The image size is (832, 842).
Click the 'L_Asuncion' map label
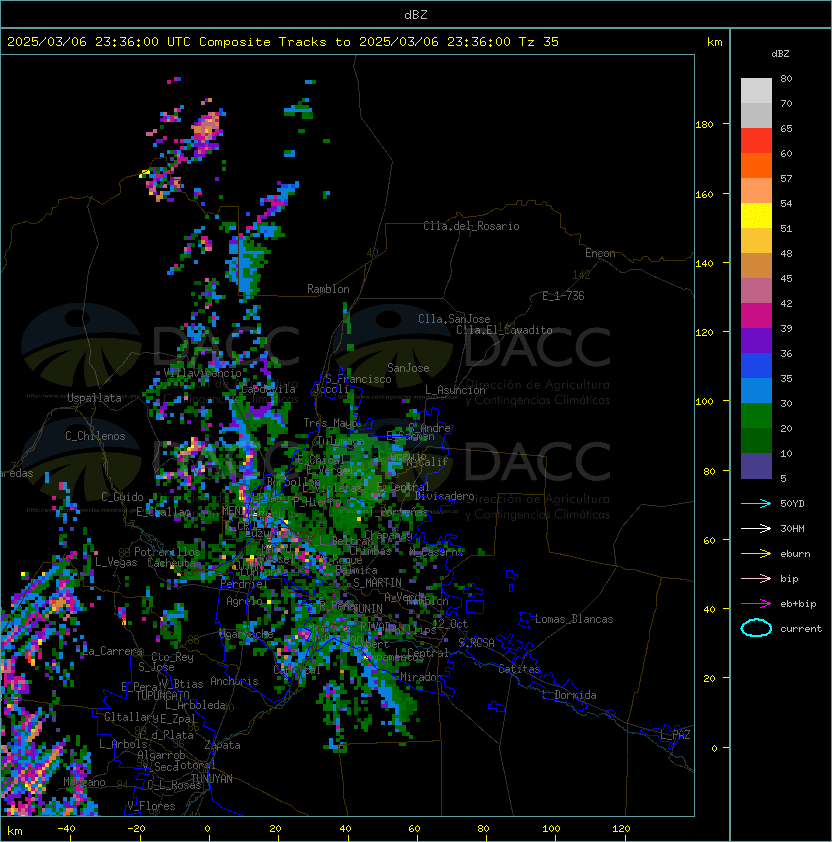tap(455, 390)
